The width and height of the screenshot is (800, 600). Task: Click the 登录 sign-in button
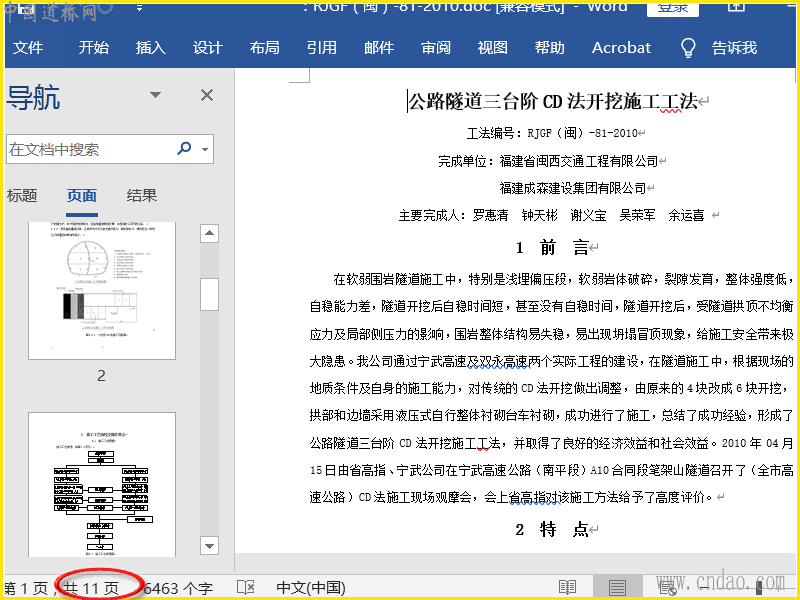pyautogui.click(x=672, y=8)
